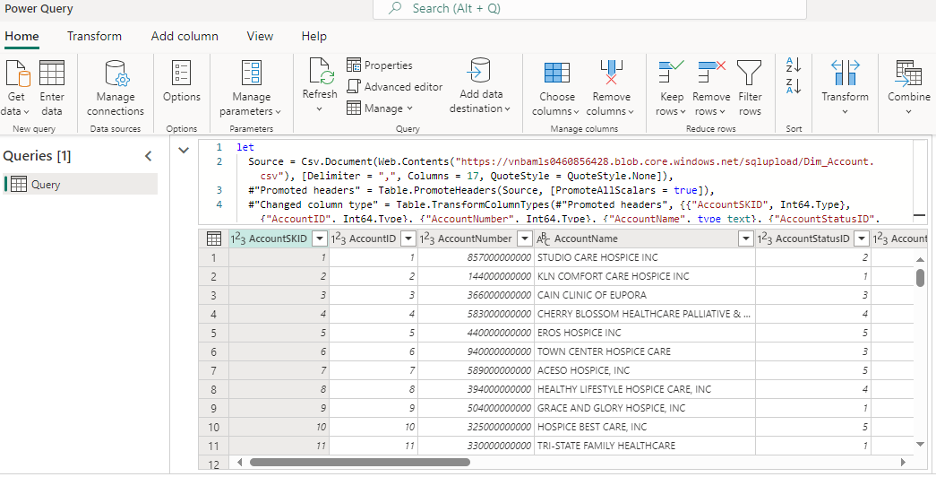Open the Manage query dropdown
The width and height of the screenshot is (936, 478).
[x=380, y=108]
